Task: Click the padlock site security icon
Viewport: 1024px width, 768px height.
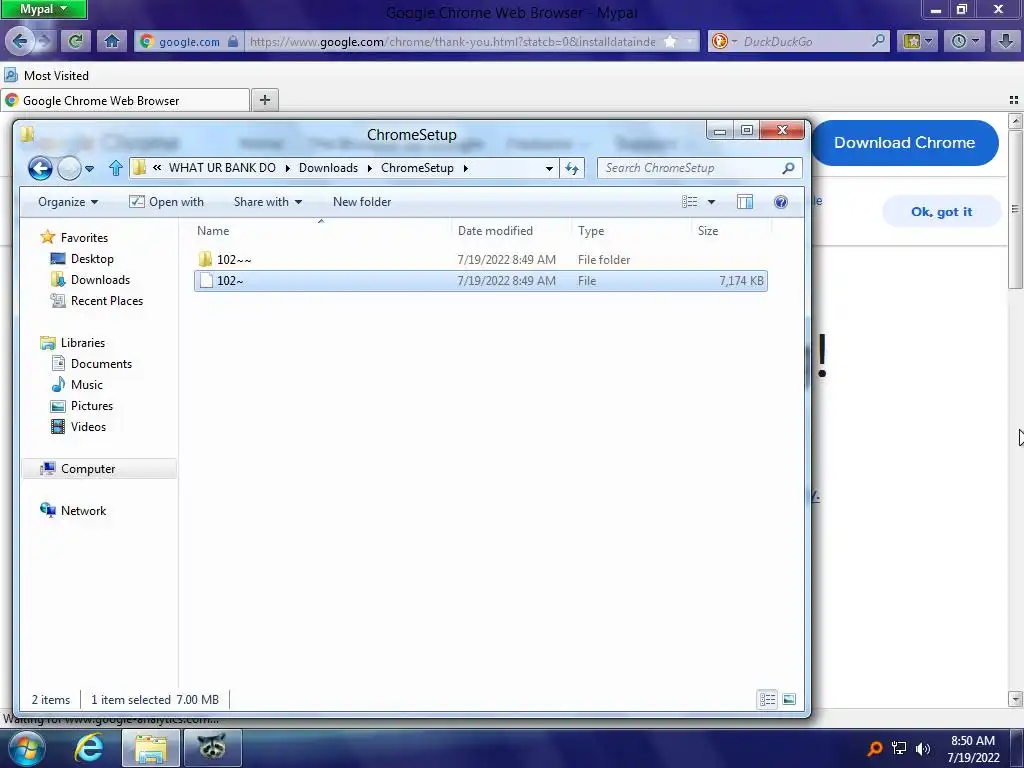Action: click(x=233, y=41)
